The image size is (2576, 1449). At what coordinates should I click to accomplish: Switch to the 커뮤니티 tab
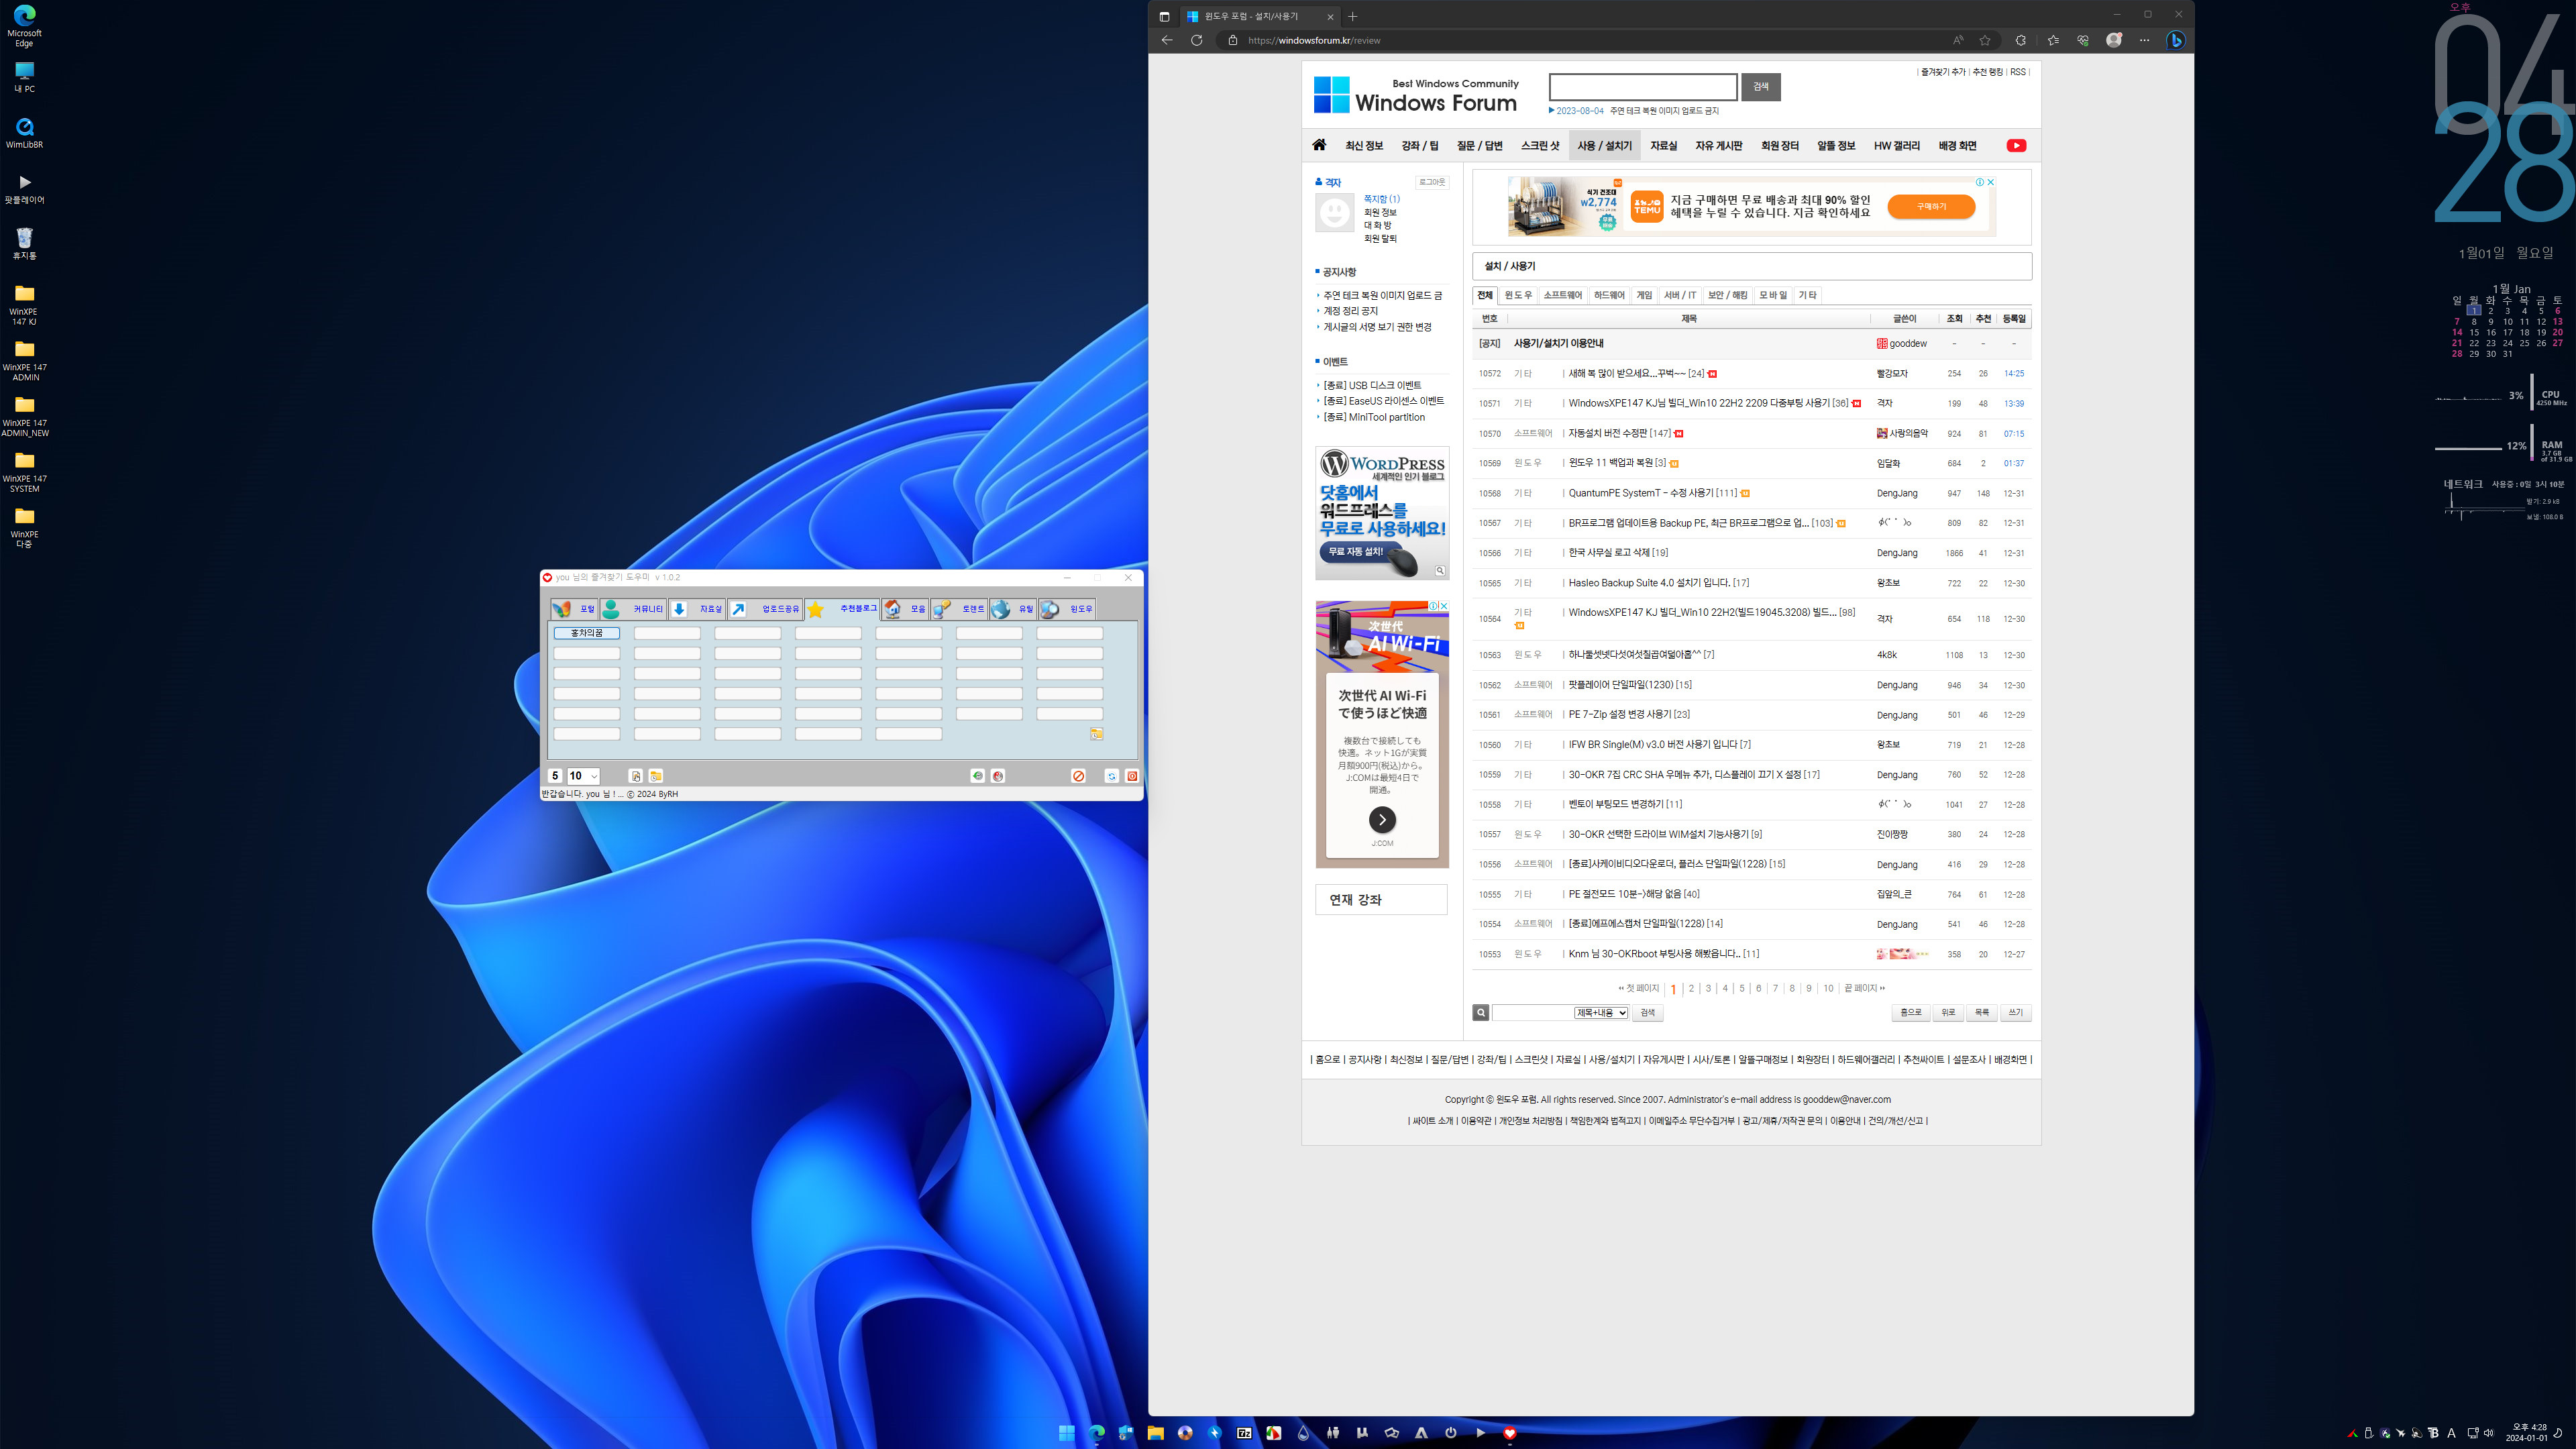click(x=633, y=609)
